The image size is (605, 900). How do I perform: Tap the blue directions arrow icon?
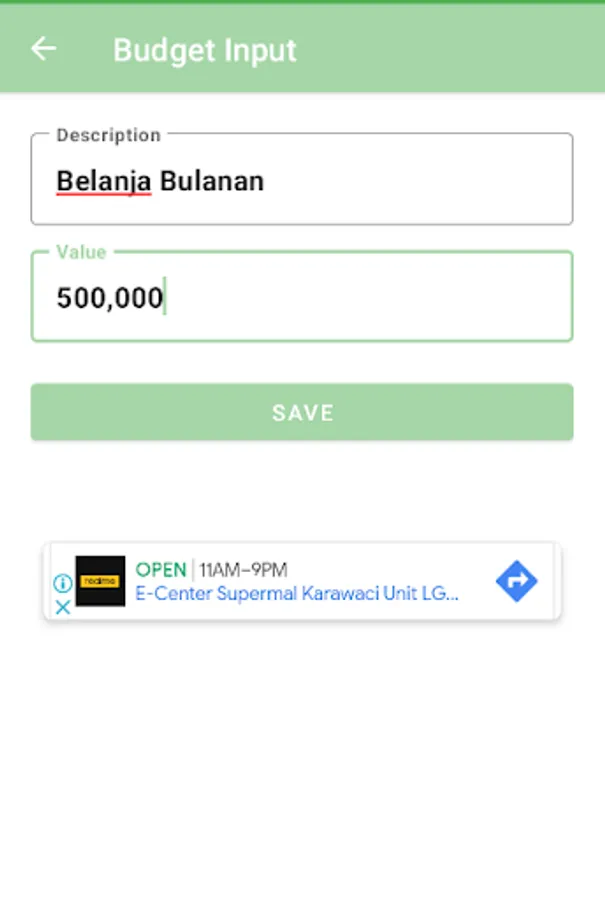[516, 581]
